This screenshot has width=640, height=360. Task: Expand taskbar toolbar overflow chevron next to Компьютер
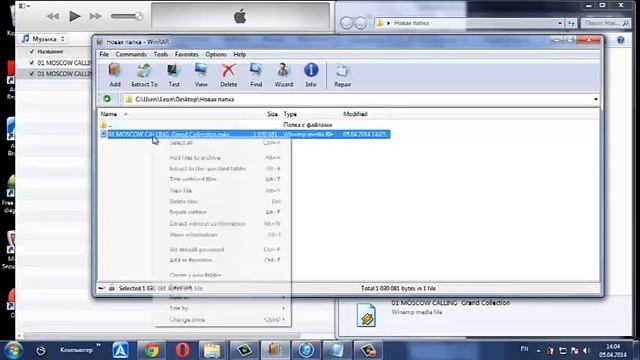(x=98, y=346)
